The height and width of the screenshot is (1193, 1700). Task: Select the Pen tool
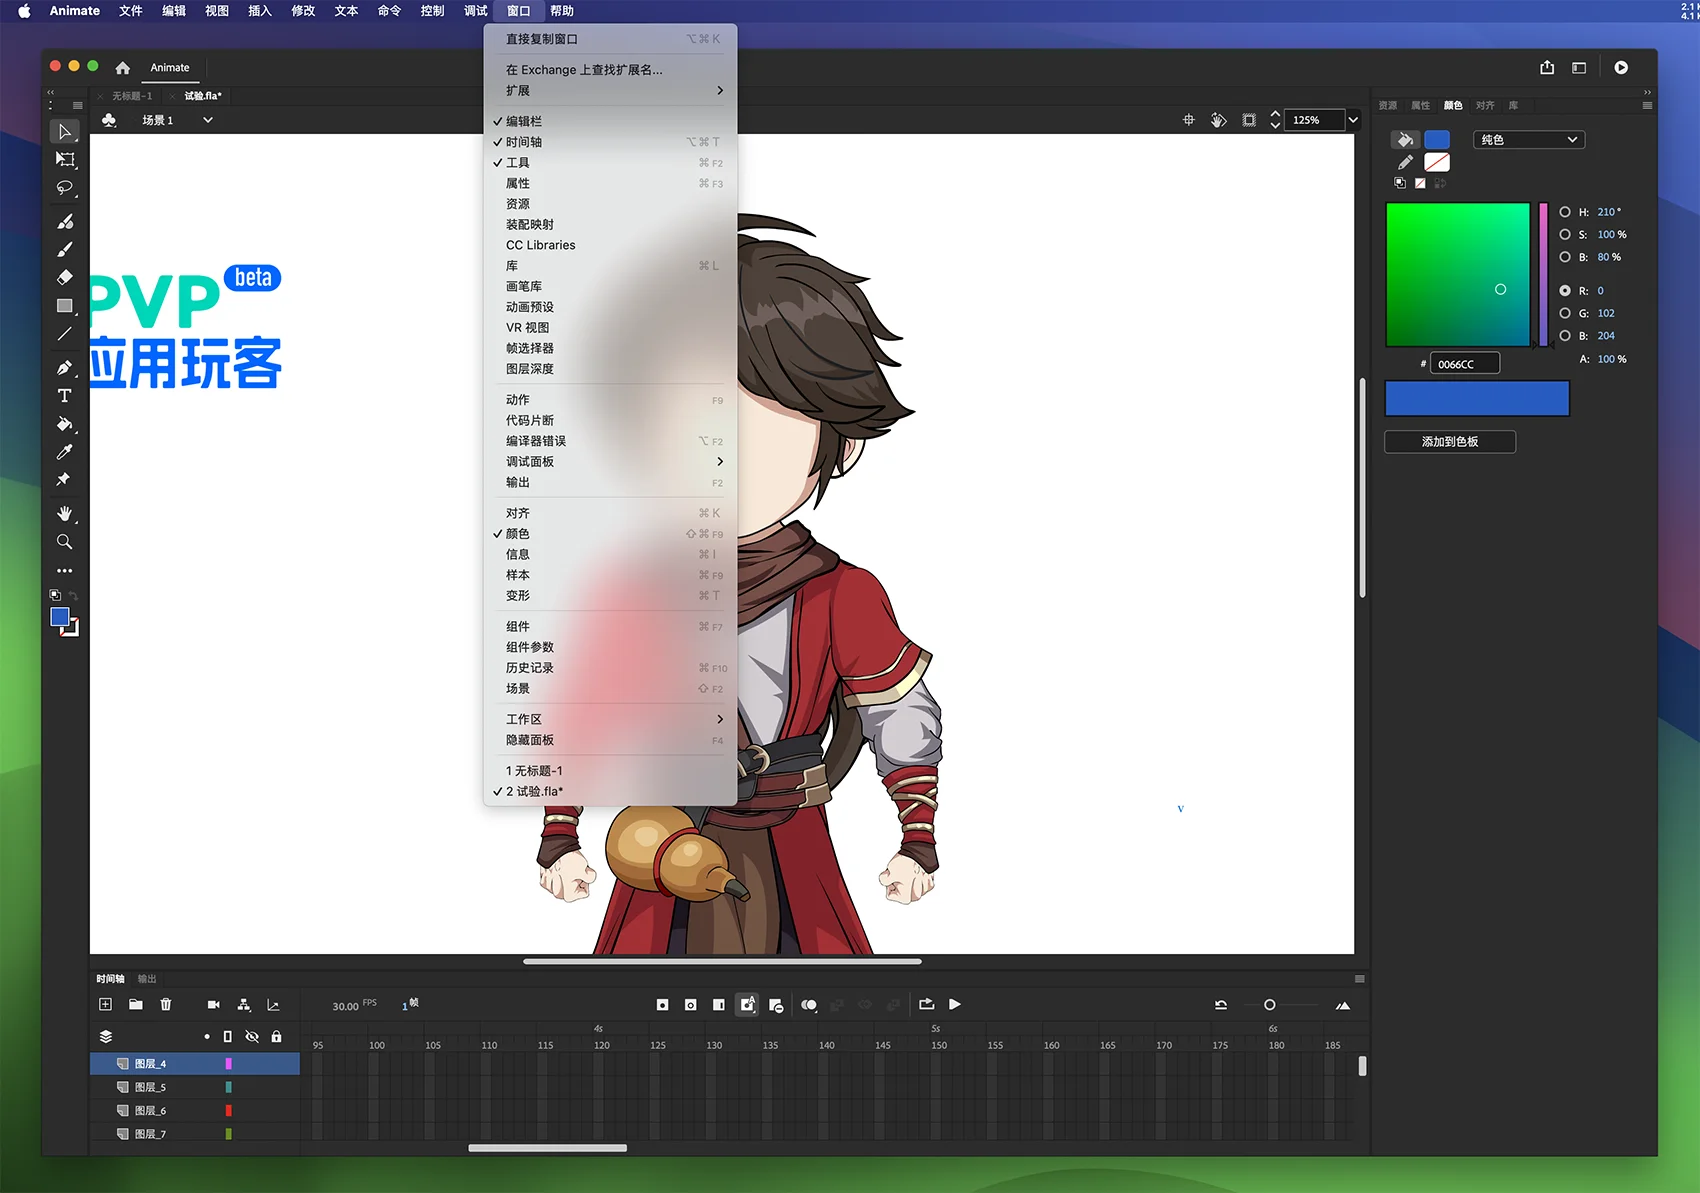point(65,367)
